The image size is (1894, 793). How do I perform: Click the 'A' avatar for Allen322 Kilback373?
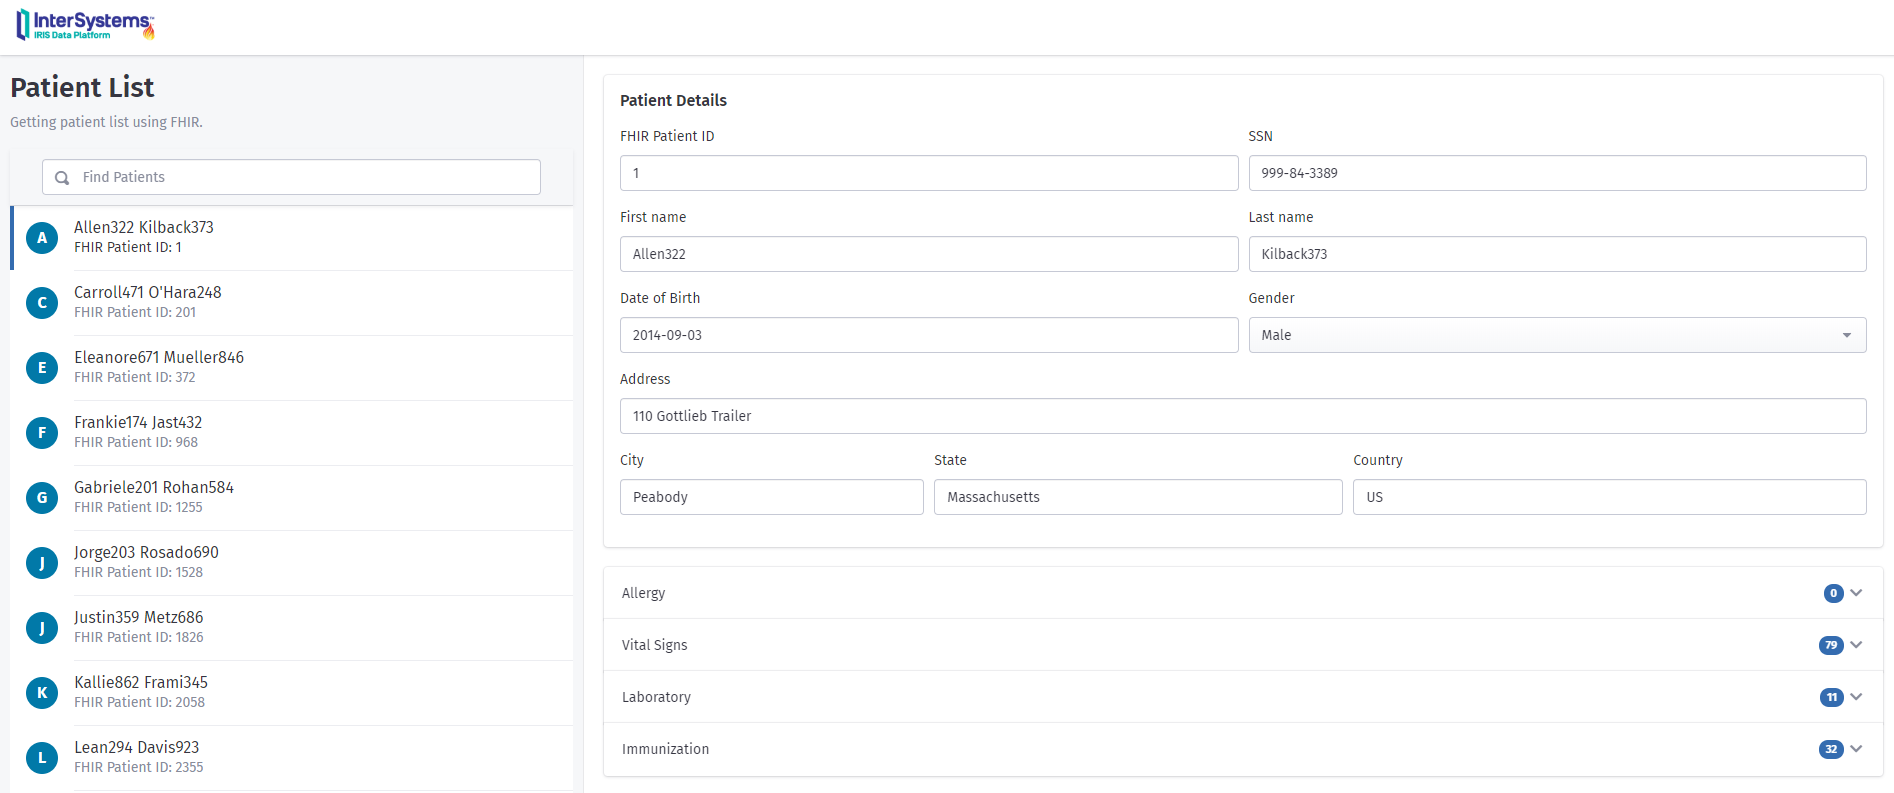click(42, 238)
